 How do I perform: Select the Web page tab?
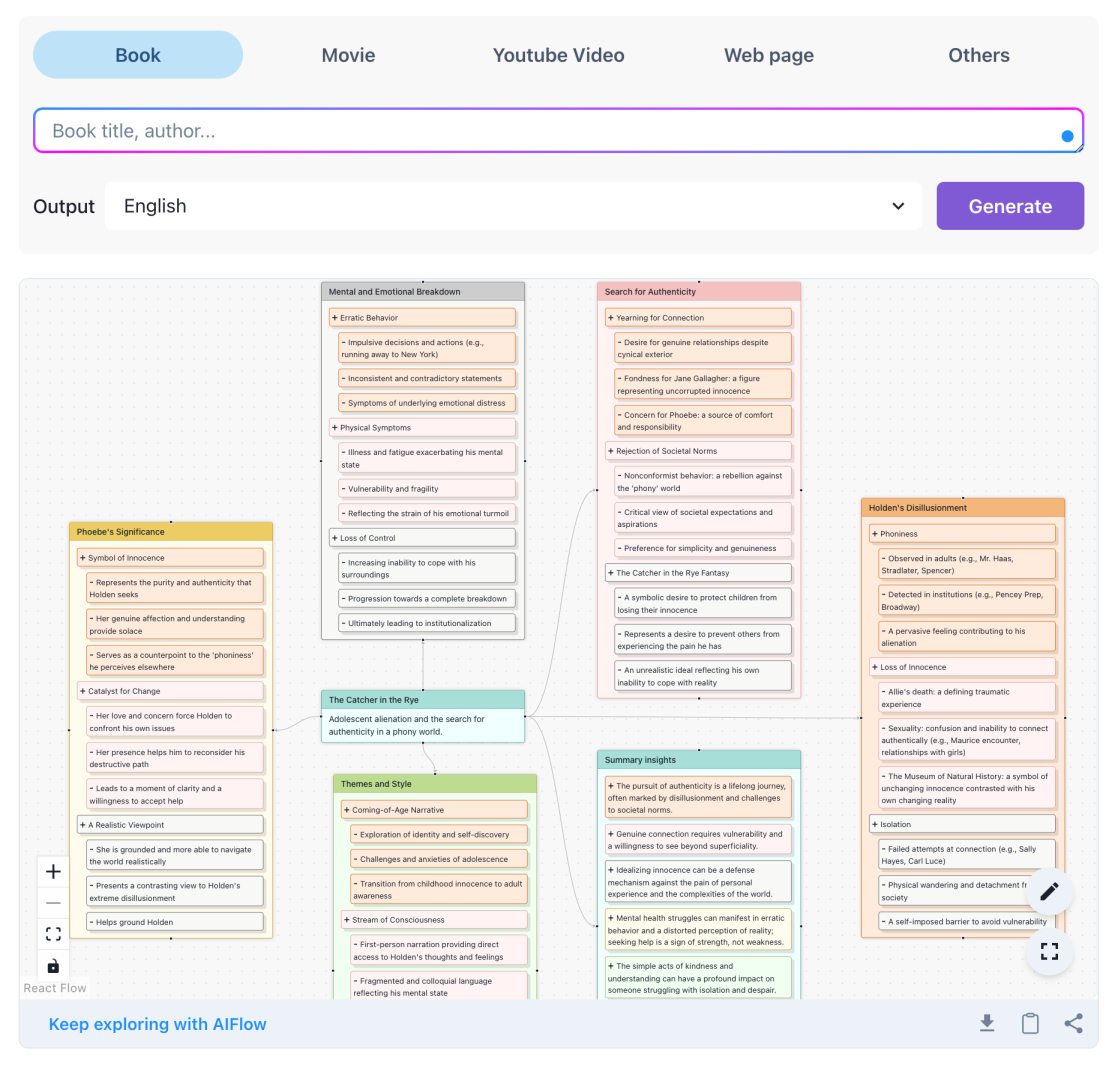click(768, 55)
